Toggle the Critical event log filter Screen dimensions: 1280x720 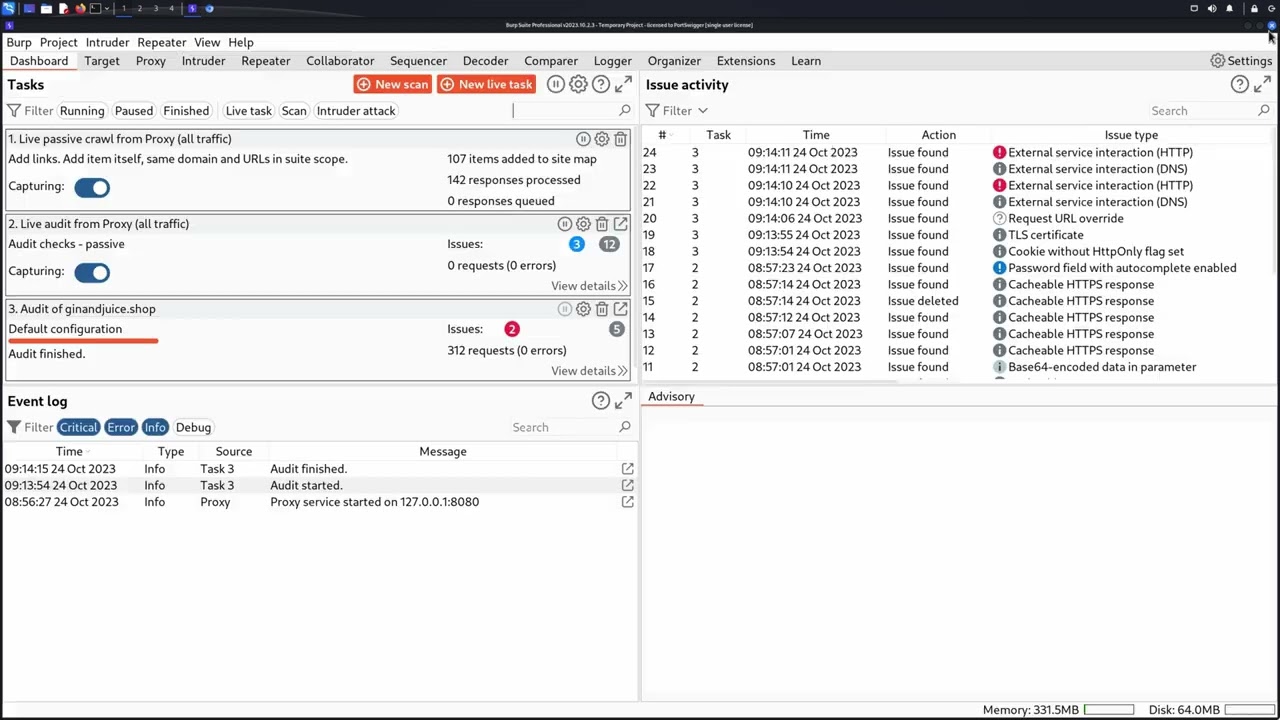point(78,427)
